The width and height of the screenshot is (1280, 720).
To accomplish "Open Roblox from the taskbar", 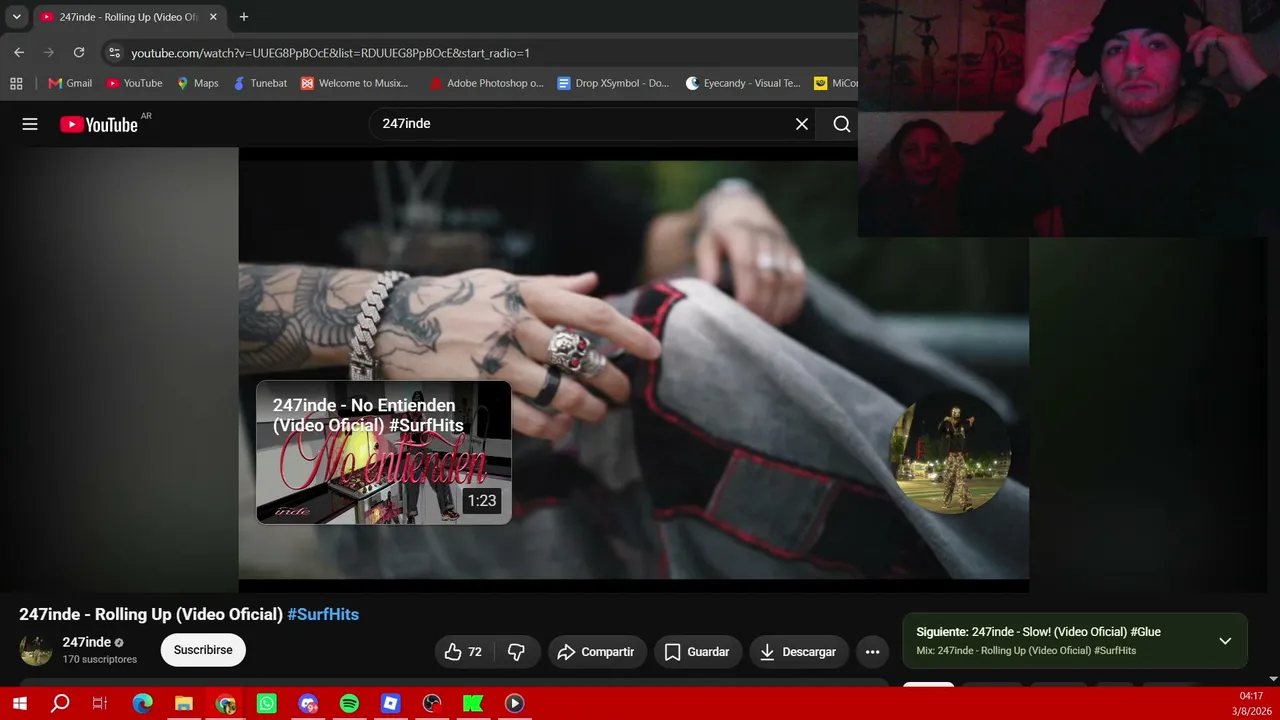I will (391, 704).
